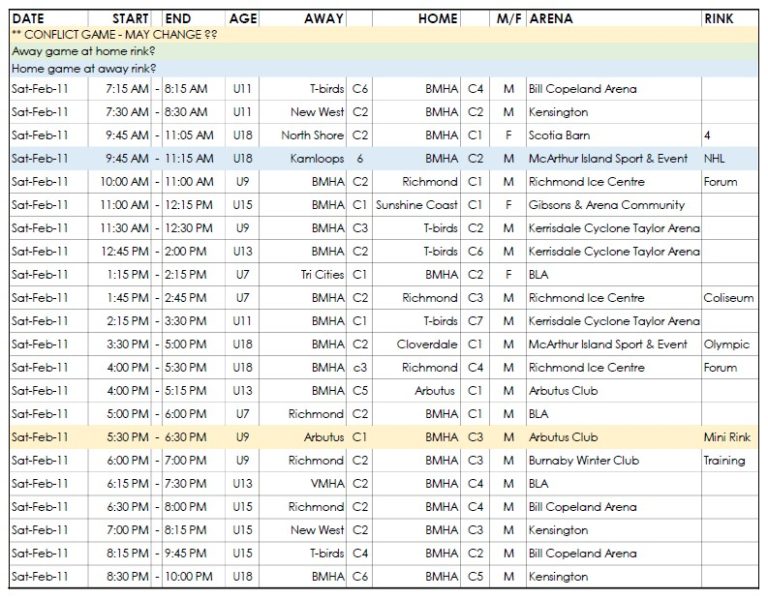Viewport: 768px width, 599px height.
Task: Click the VMHA away team cell
Action: (x=326, y=483)
